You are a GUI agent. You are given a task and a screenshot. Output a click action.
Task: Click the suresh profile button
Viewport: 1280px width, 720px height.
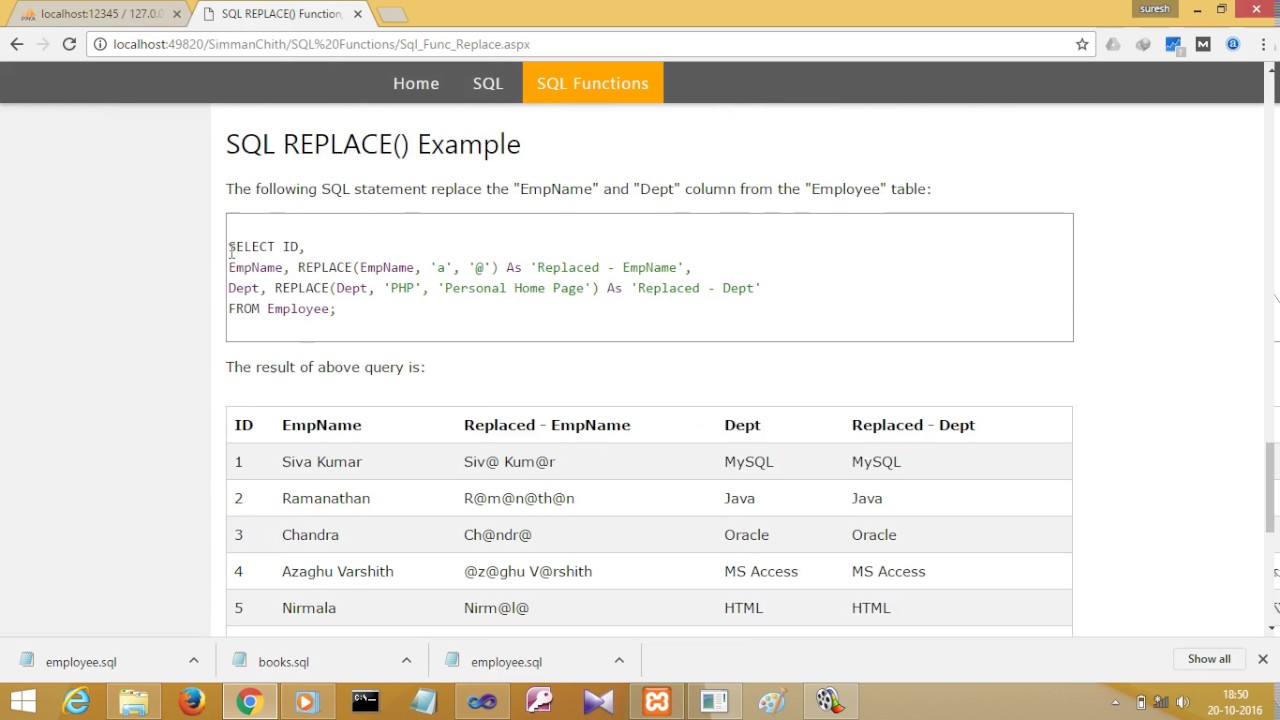(x=1154, y=9)
